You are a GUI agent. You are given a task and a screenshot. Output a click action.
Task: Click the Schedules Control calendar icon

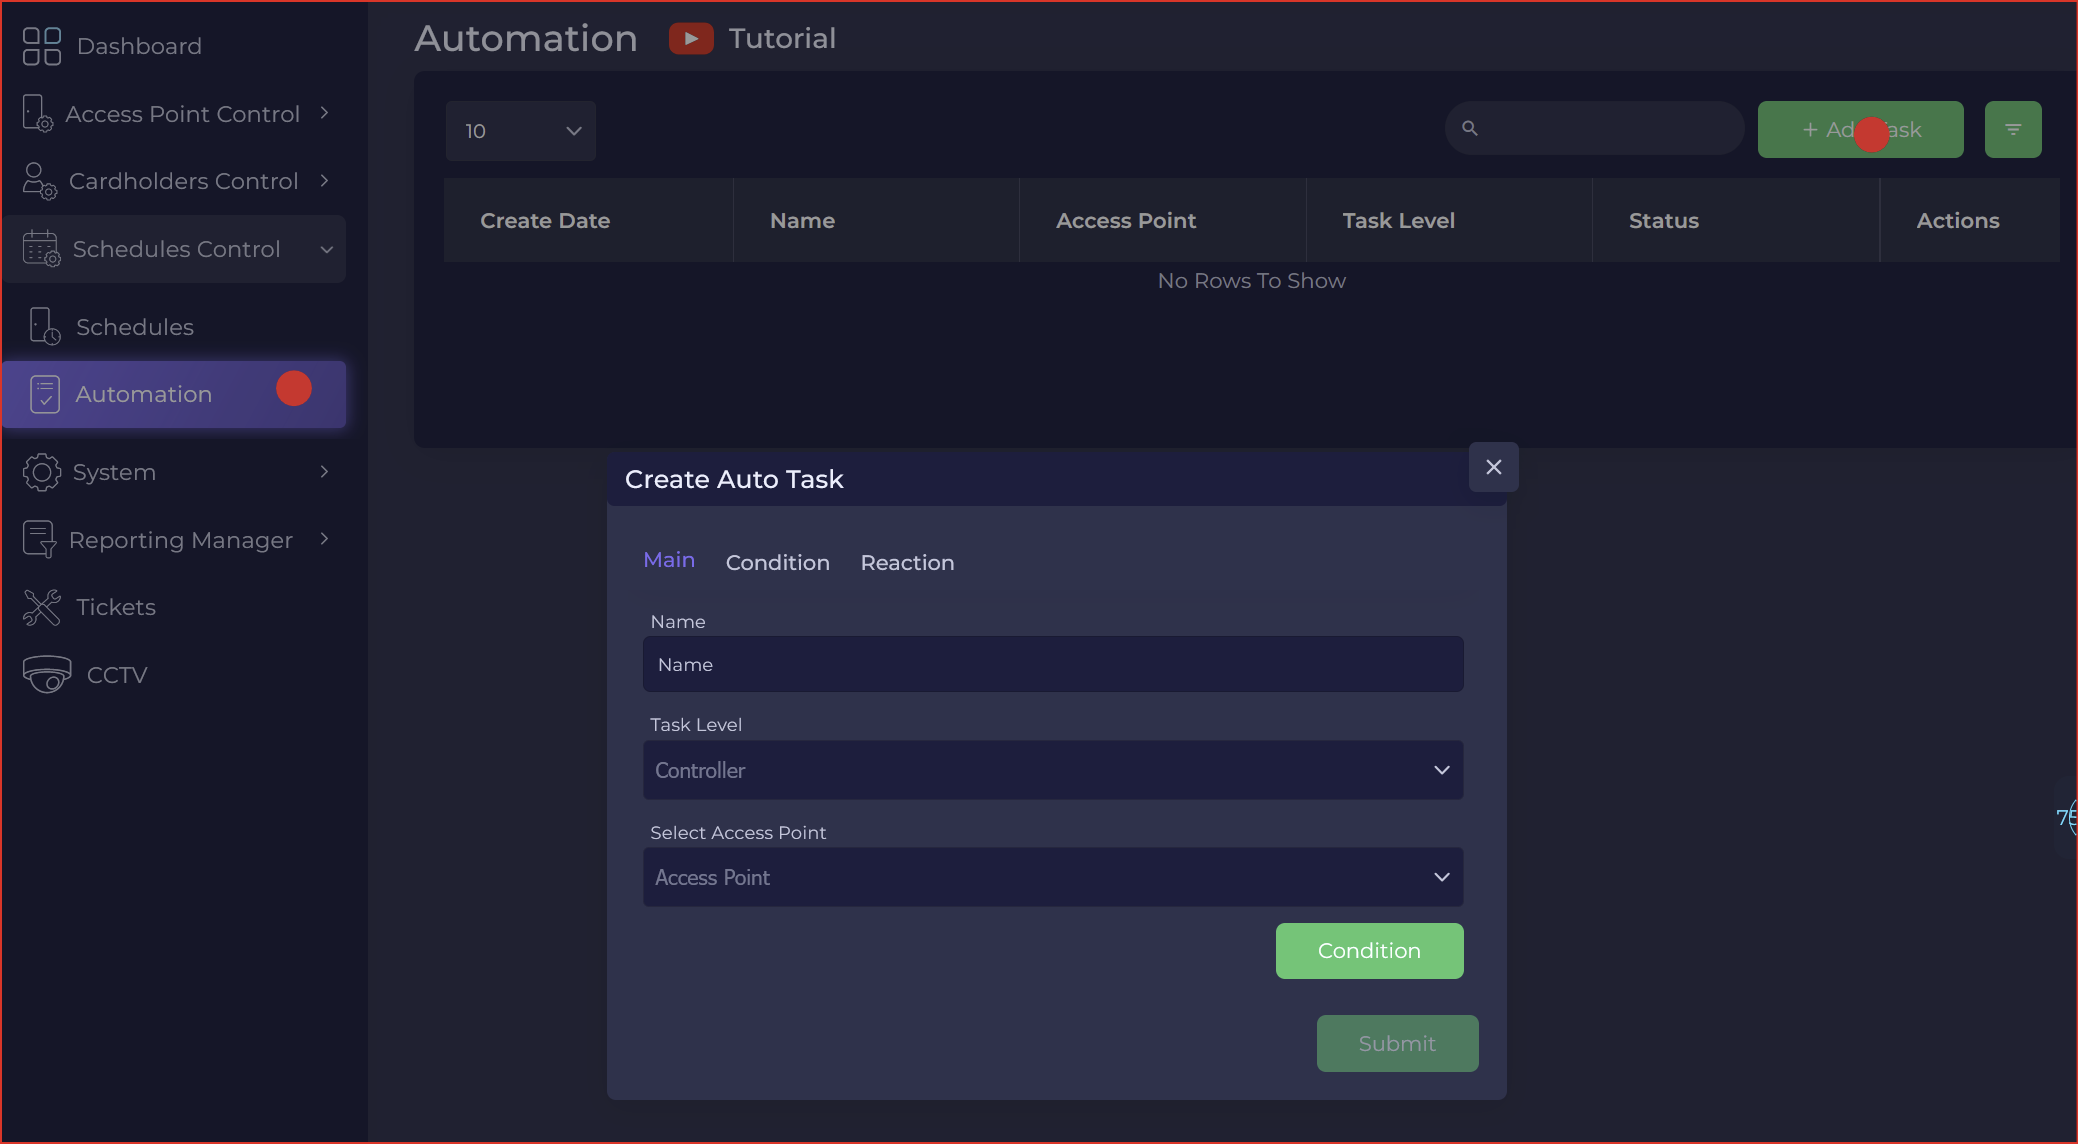42,248
